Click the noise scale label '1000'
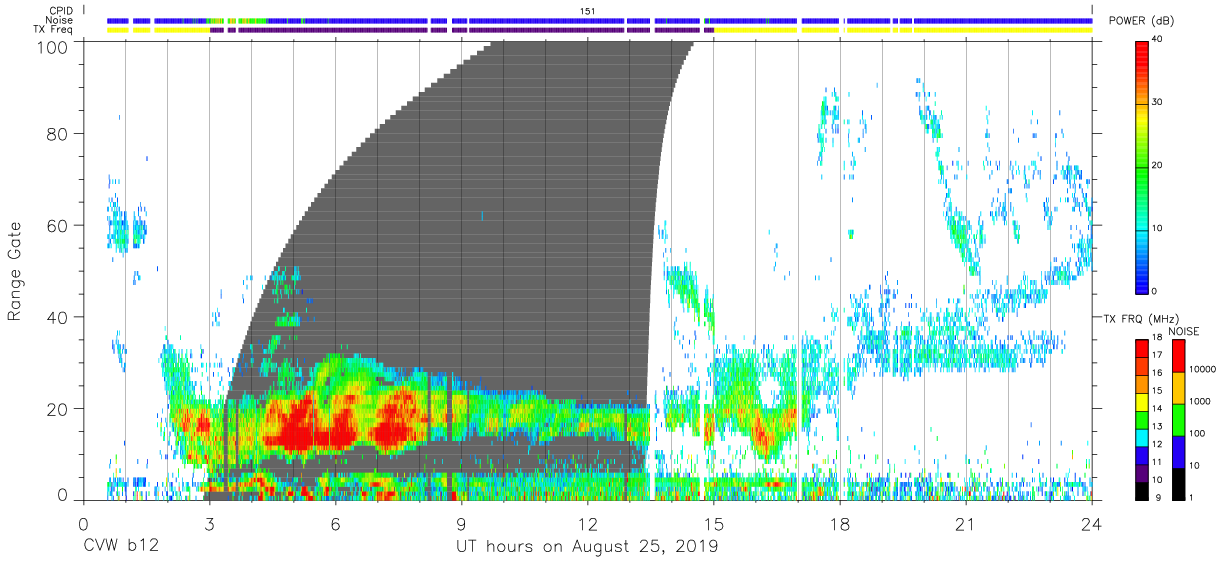The width and height of the screenshot is (1228, 567). click(1200, 401)
